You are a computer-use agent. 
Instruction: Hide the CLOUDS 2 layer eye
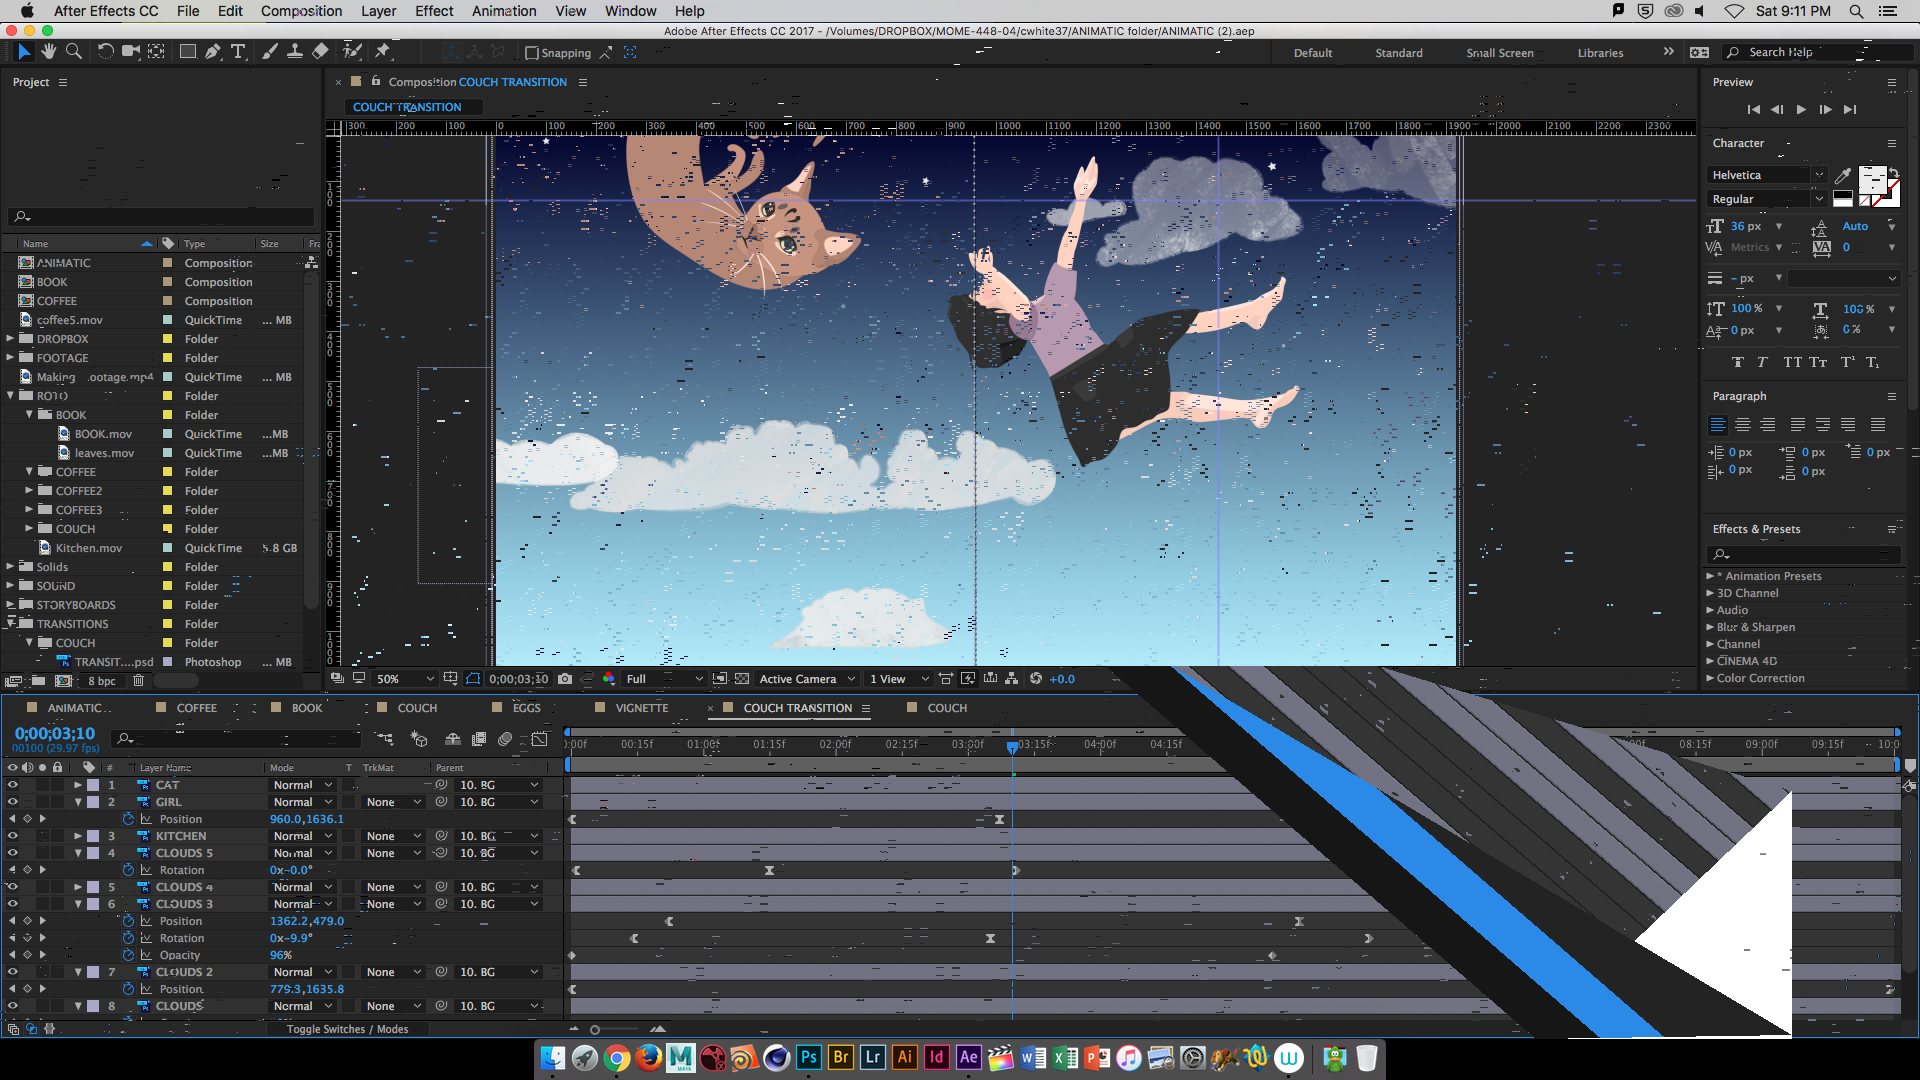(x=13, y=972)
